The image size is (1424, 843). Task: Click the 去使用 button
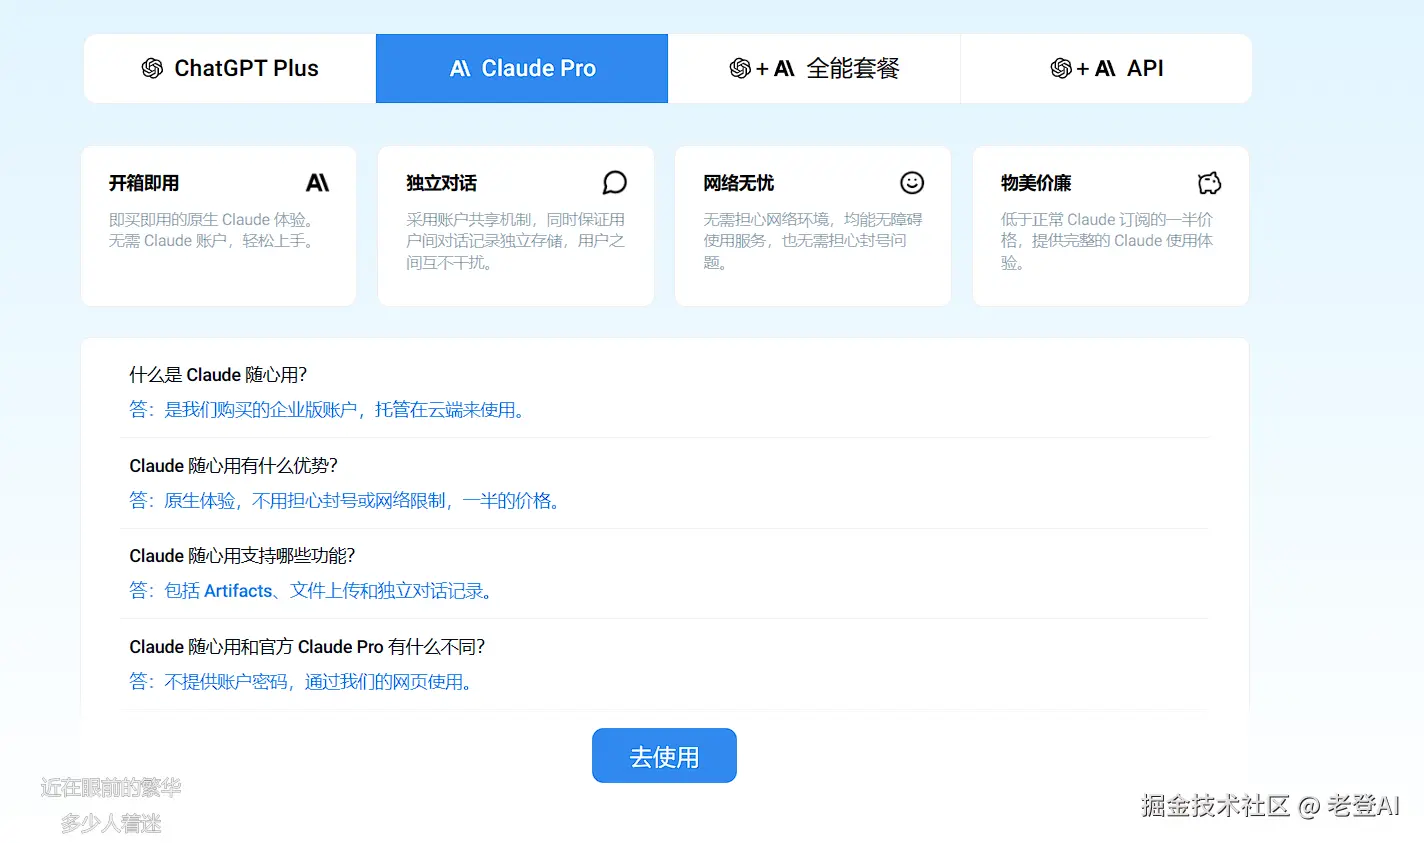coord(664,756)
